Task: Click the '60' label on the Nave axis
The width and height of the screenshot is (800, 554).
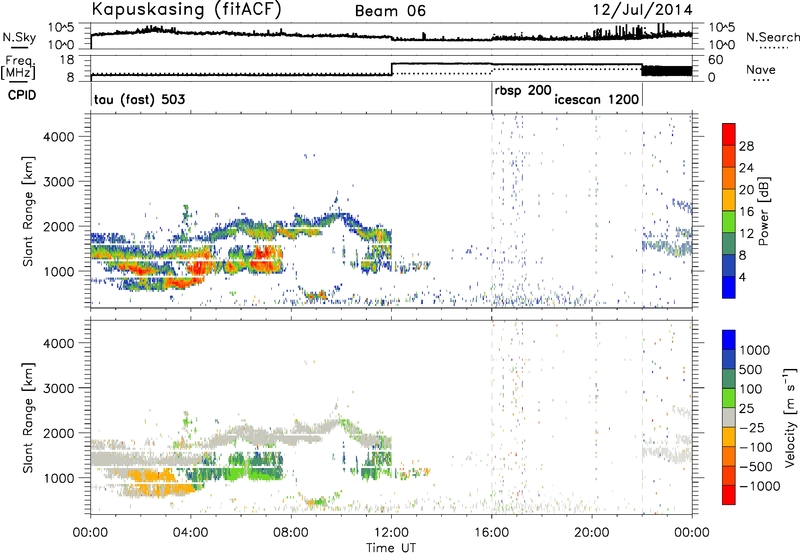Action: click(716, 60)
